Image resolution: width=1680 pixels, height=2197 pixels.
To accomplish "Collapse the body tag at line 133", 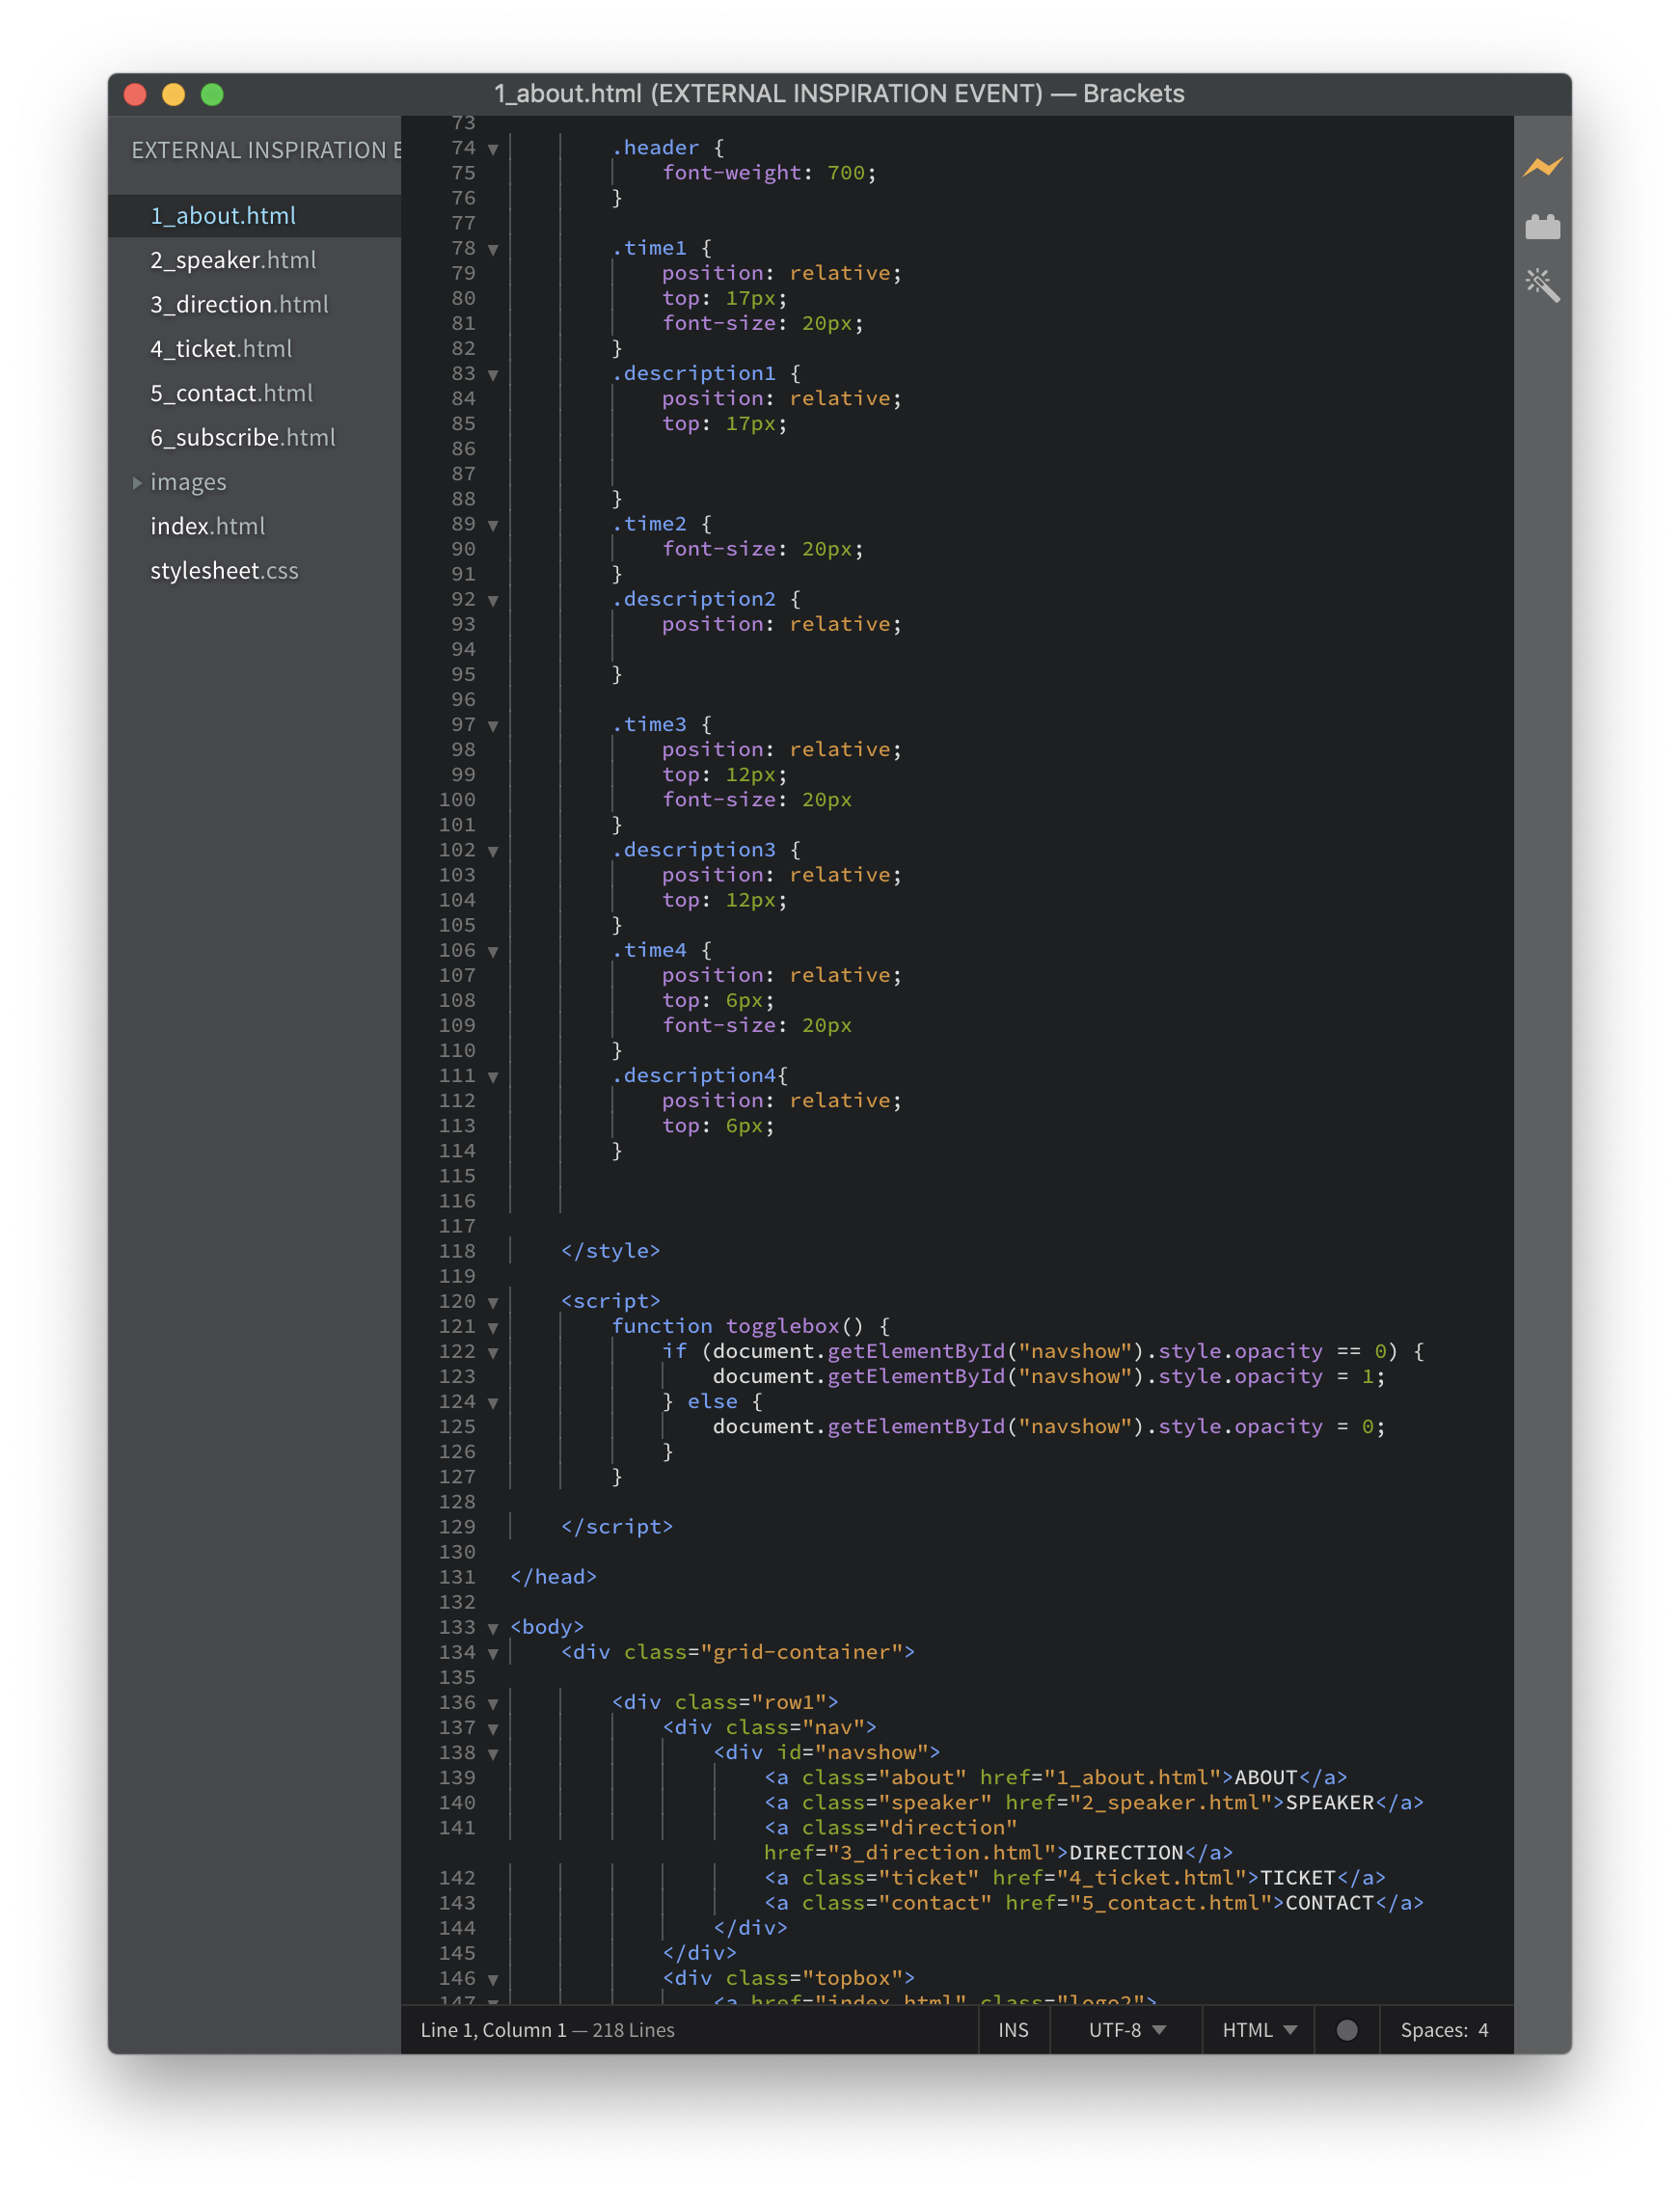I will click(x=493, y=1628).
